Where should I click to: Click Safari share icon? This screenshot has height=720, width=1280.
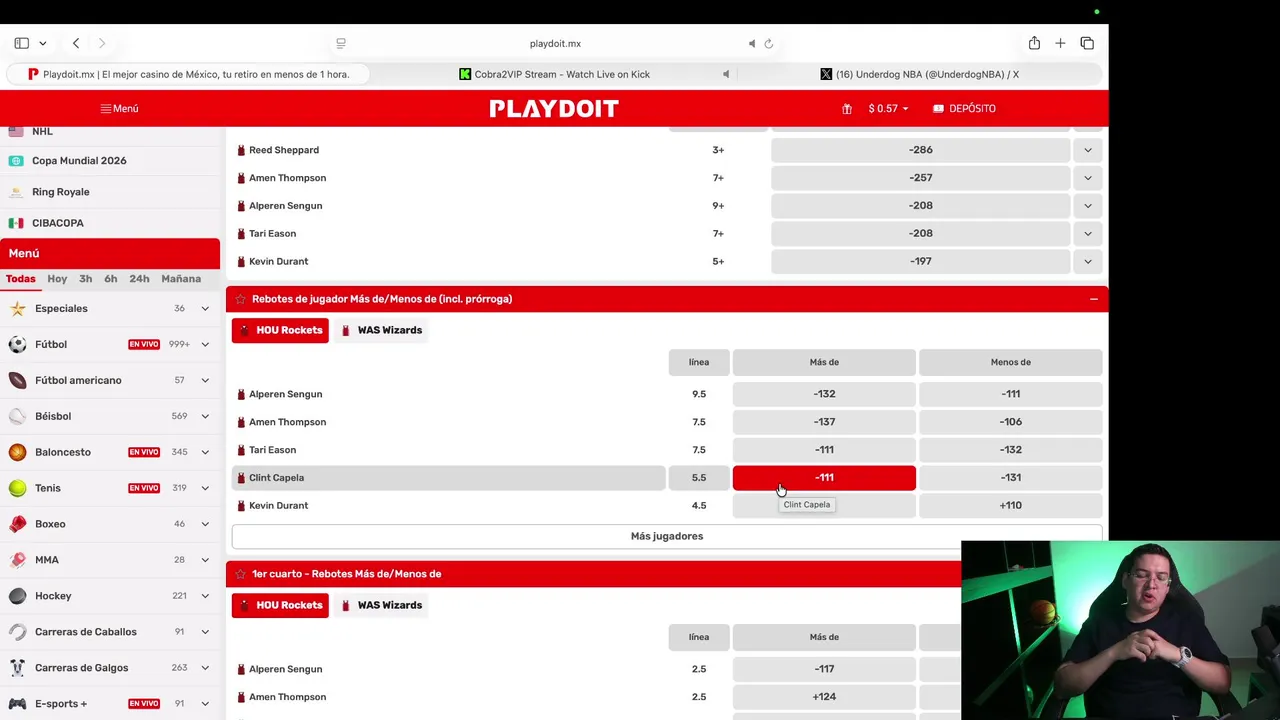click(1034, 43)
